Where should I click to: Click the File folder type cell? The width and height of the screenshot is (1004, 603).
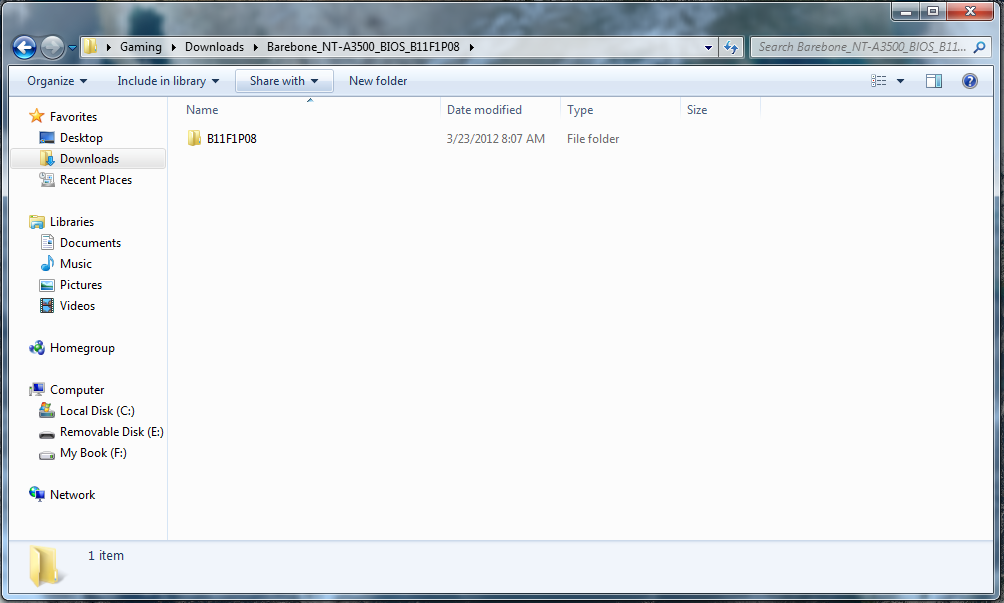point(593,139)
